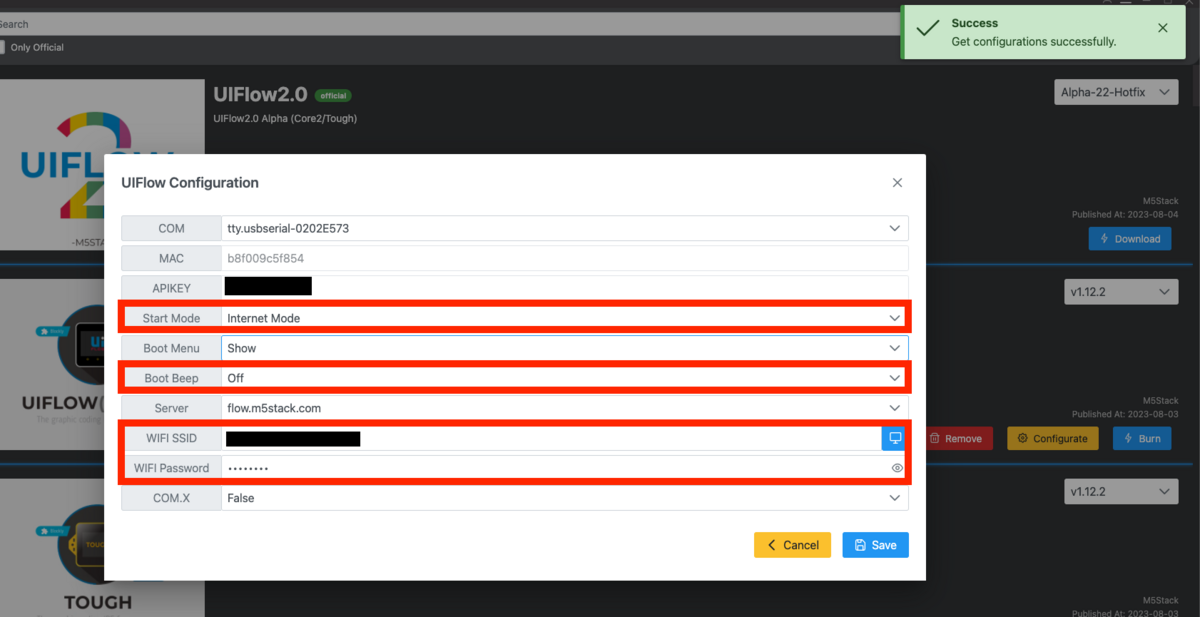Open the v1.12.2 dropdown for TOUGH firmware

point(1121,492)
